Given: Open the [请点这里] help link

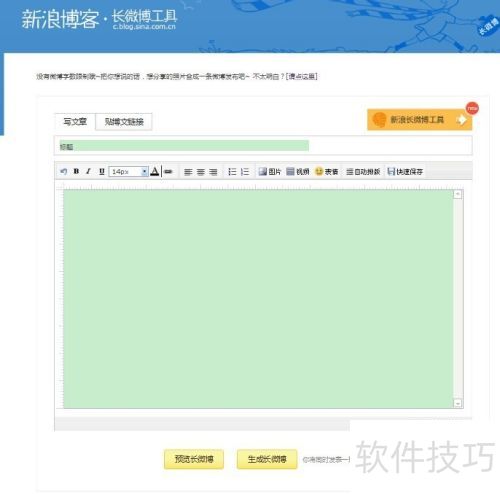Looking at the screenshot, I should (x=302, y=76).
